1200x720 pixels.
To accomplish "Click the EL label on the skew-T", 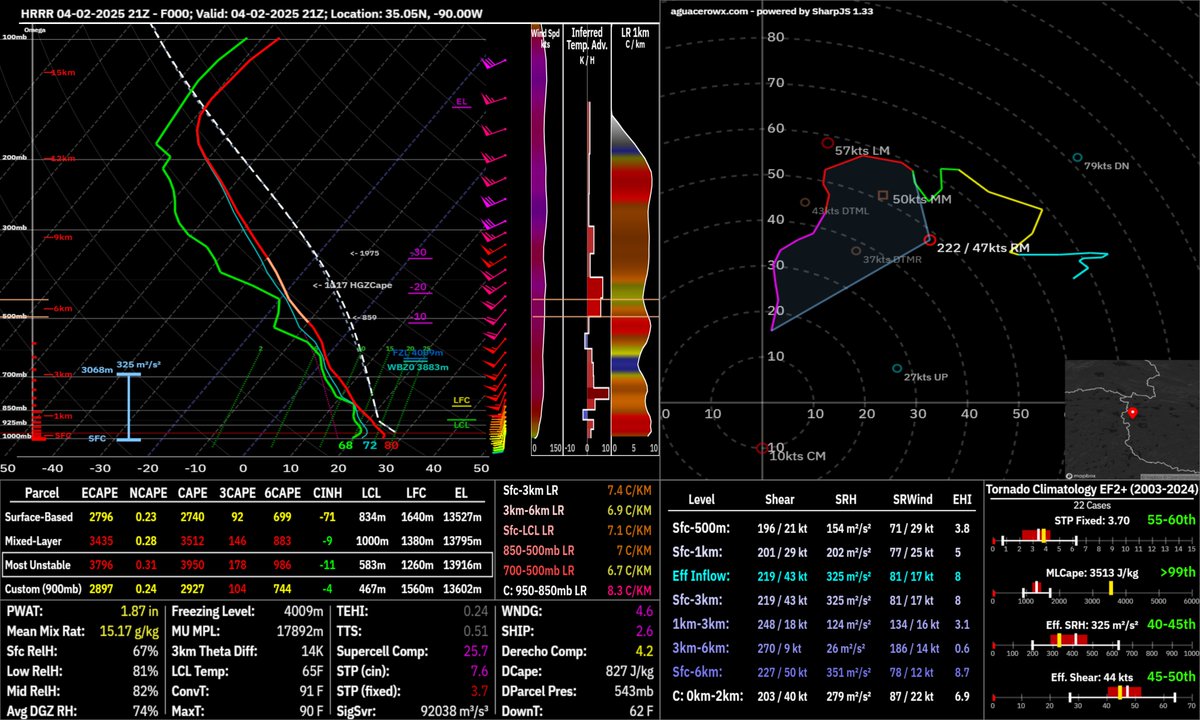I will (461, 102).
